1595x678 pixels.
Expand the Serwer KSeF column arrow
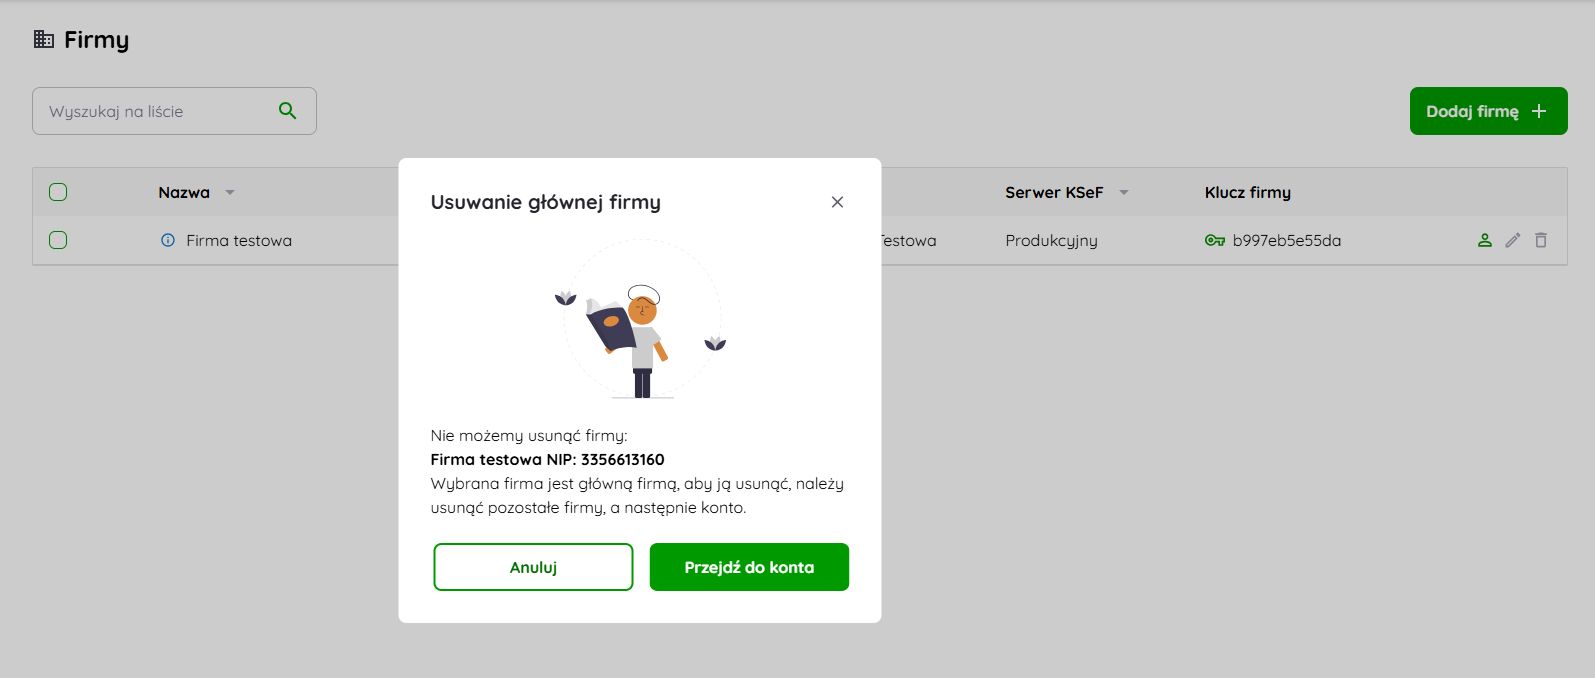pyautogui.click(x=1124, y=192)
